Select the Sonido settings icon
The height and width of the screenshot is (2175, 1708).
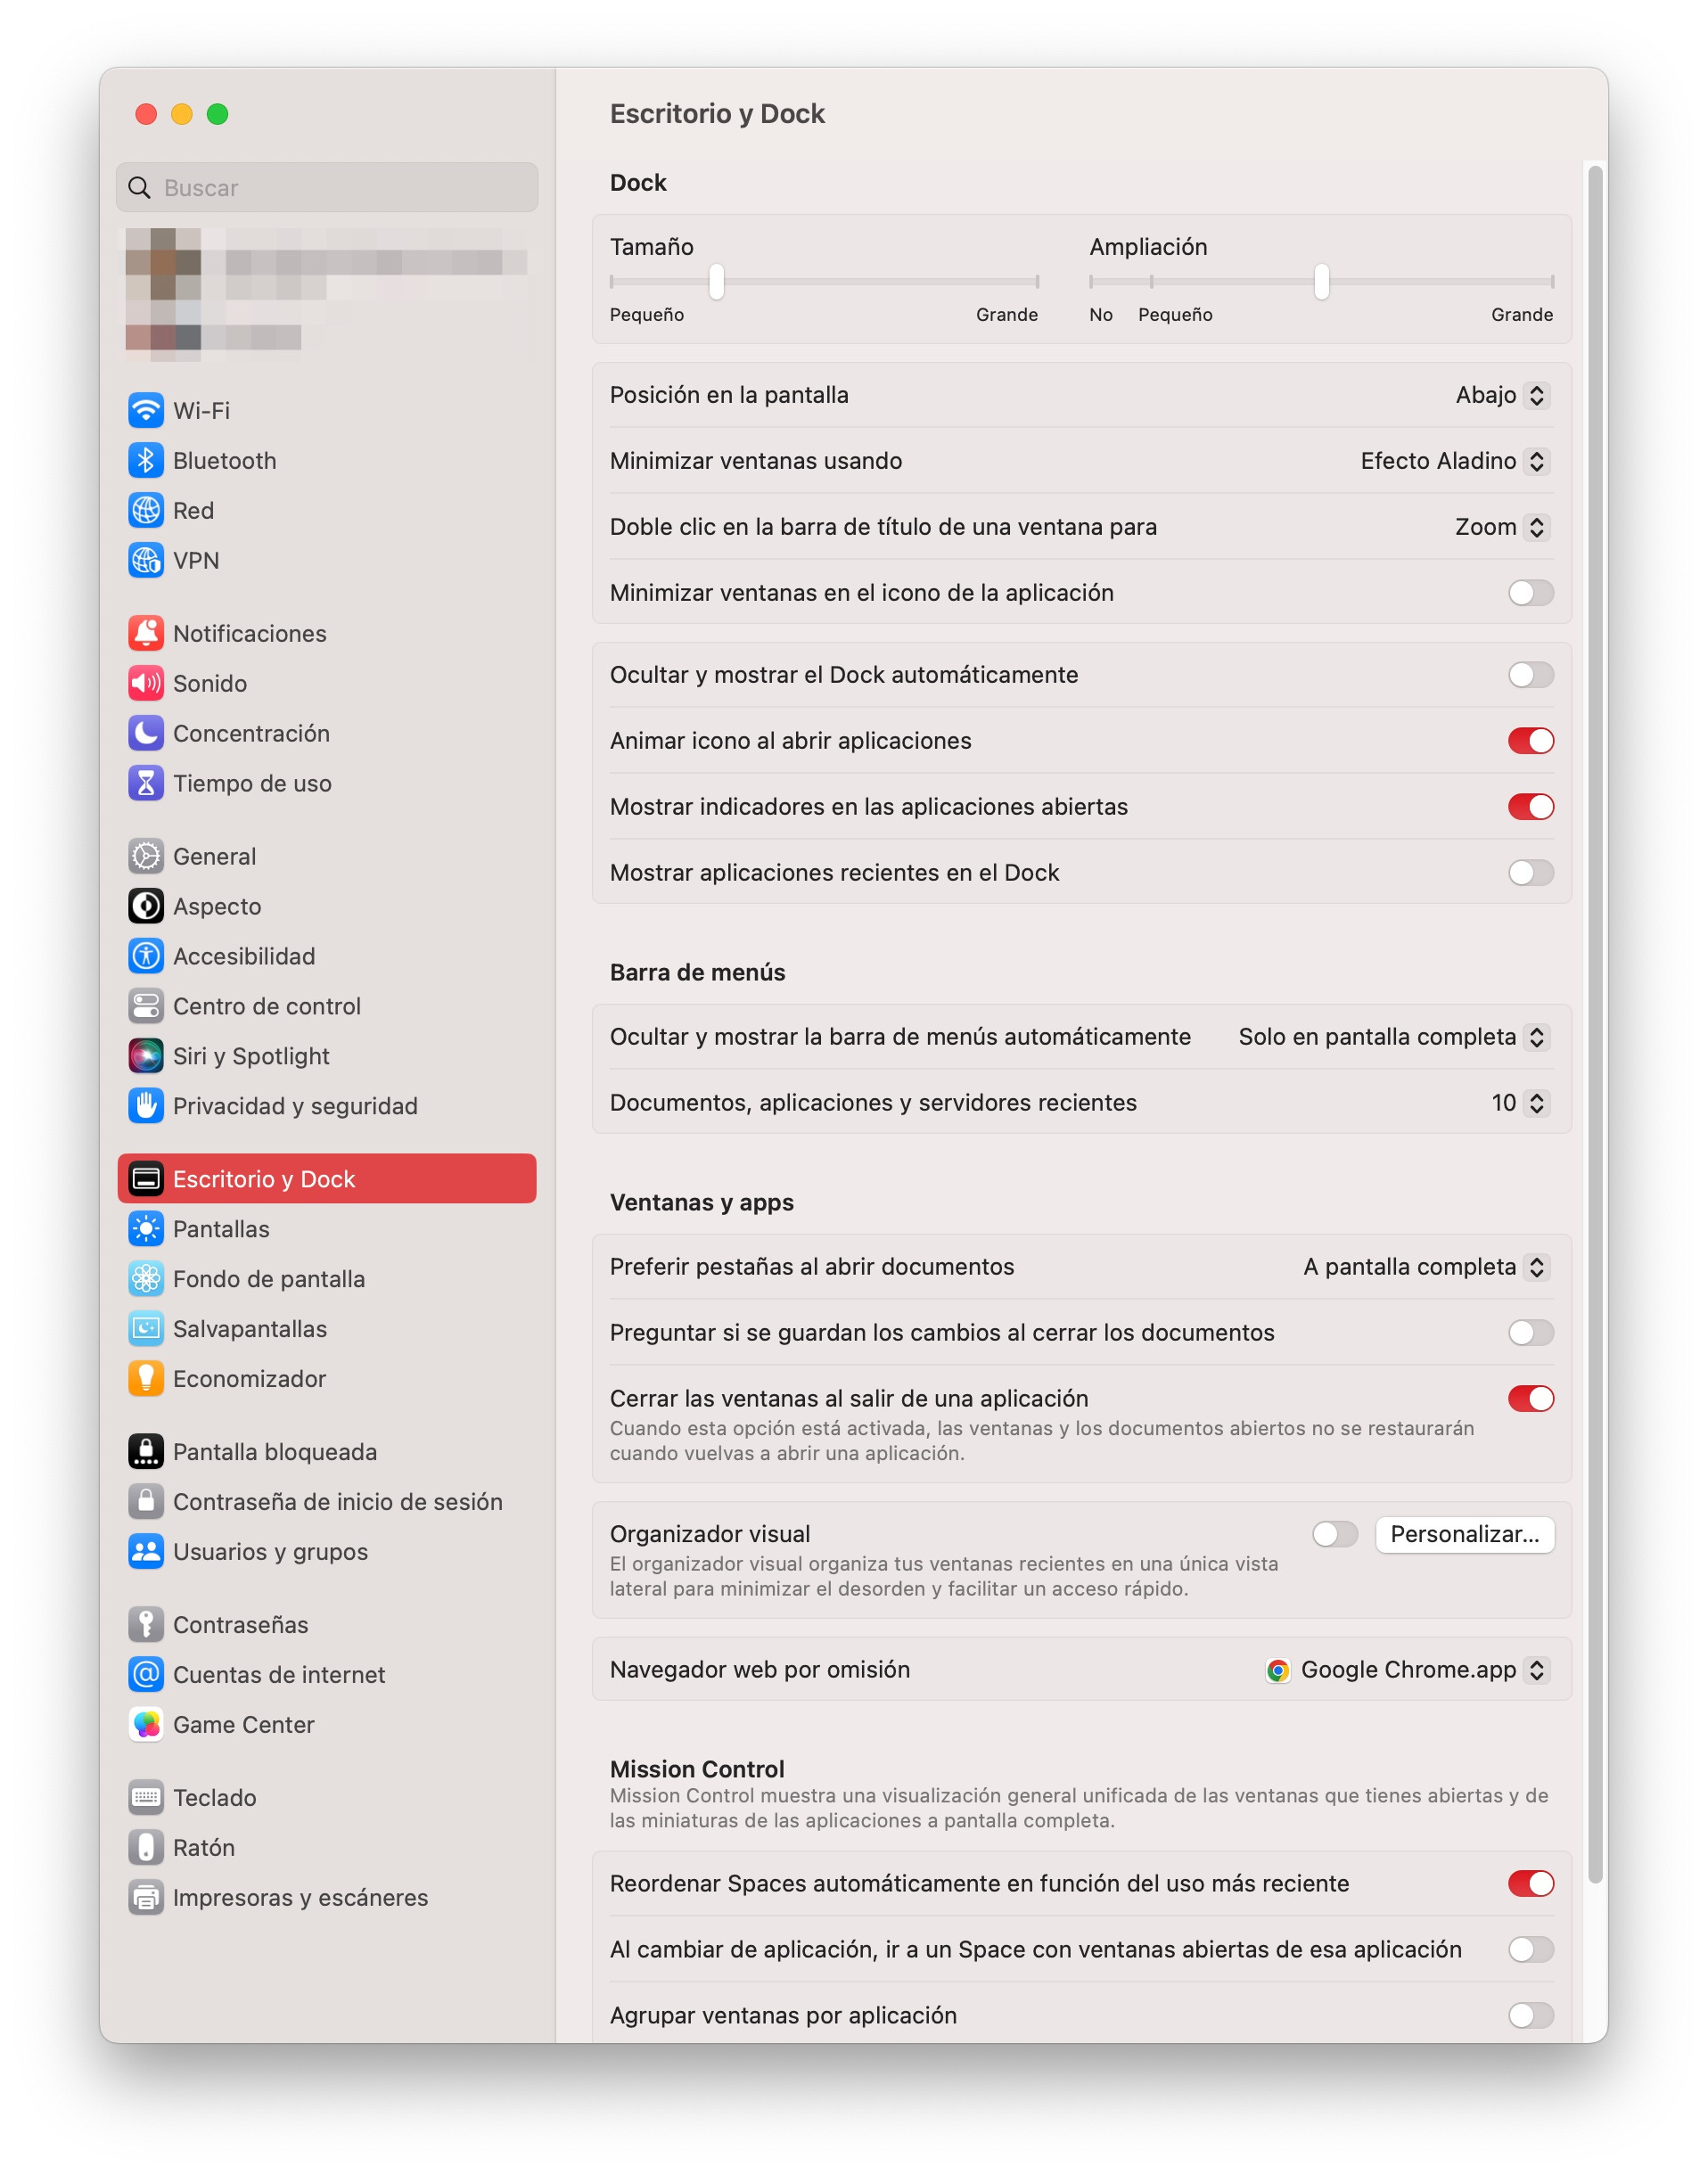click(146, 683)
